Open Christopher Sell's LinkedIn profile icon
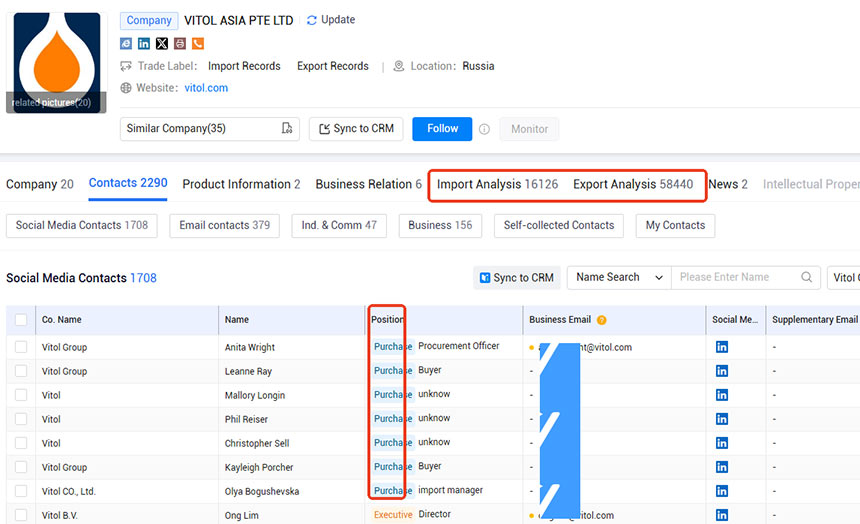Screen dimensions: 860x524 722,443
